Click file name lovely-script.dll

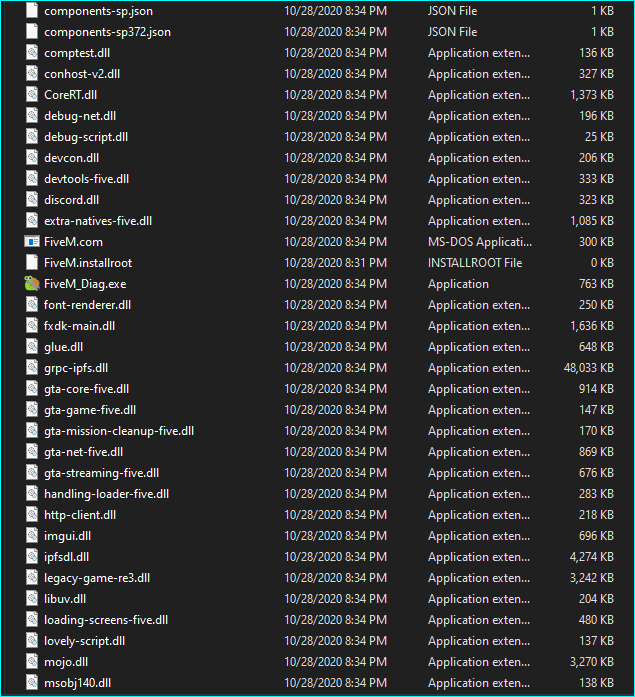84,641
